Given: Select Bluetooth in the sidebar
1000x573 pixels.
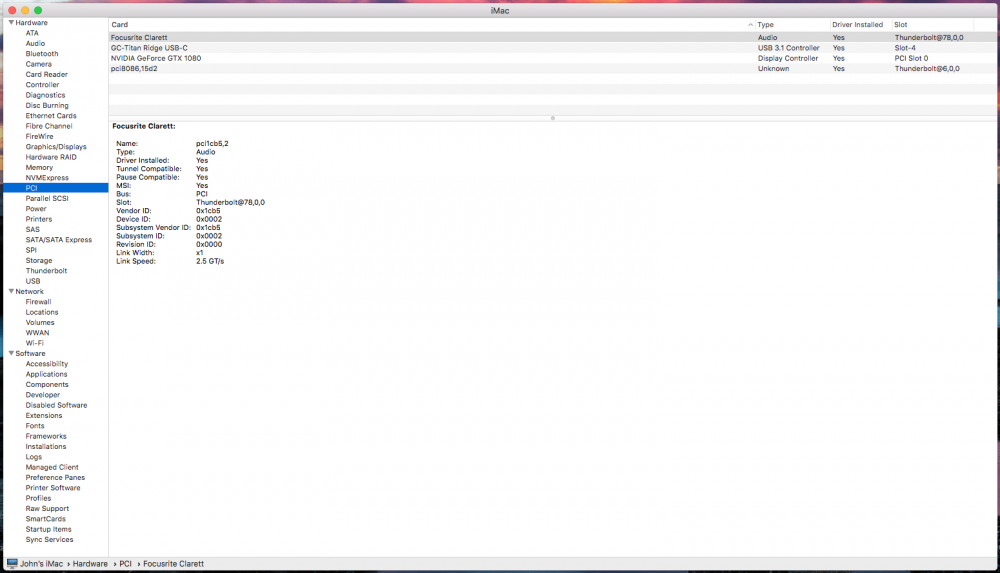Looking at the screenshot, I should coord(41,54).
